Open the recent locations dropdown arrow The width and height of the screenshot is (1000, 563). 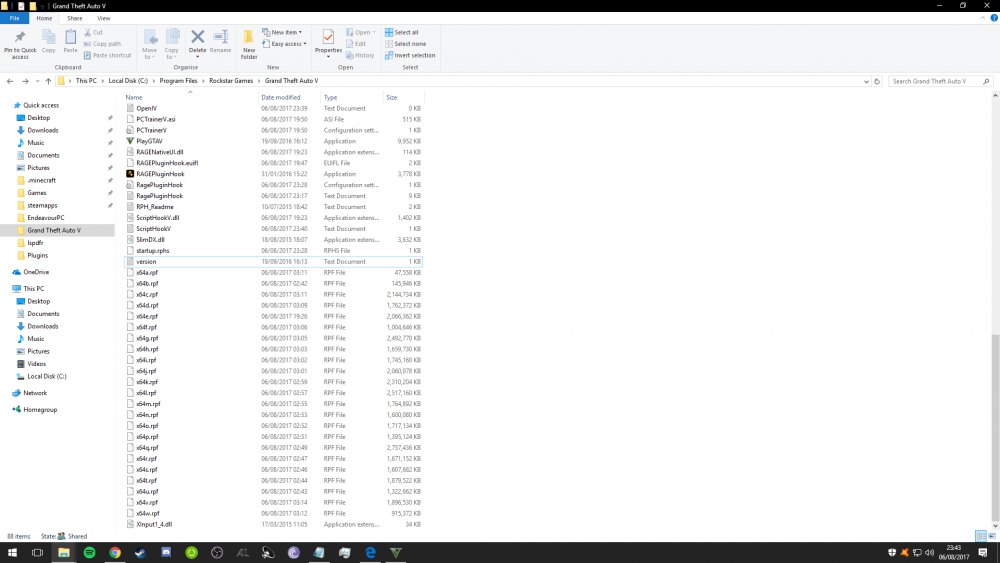pyautogui.click(x=38, y=81)
